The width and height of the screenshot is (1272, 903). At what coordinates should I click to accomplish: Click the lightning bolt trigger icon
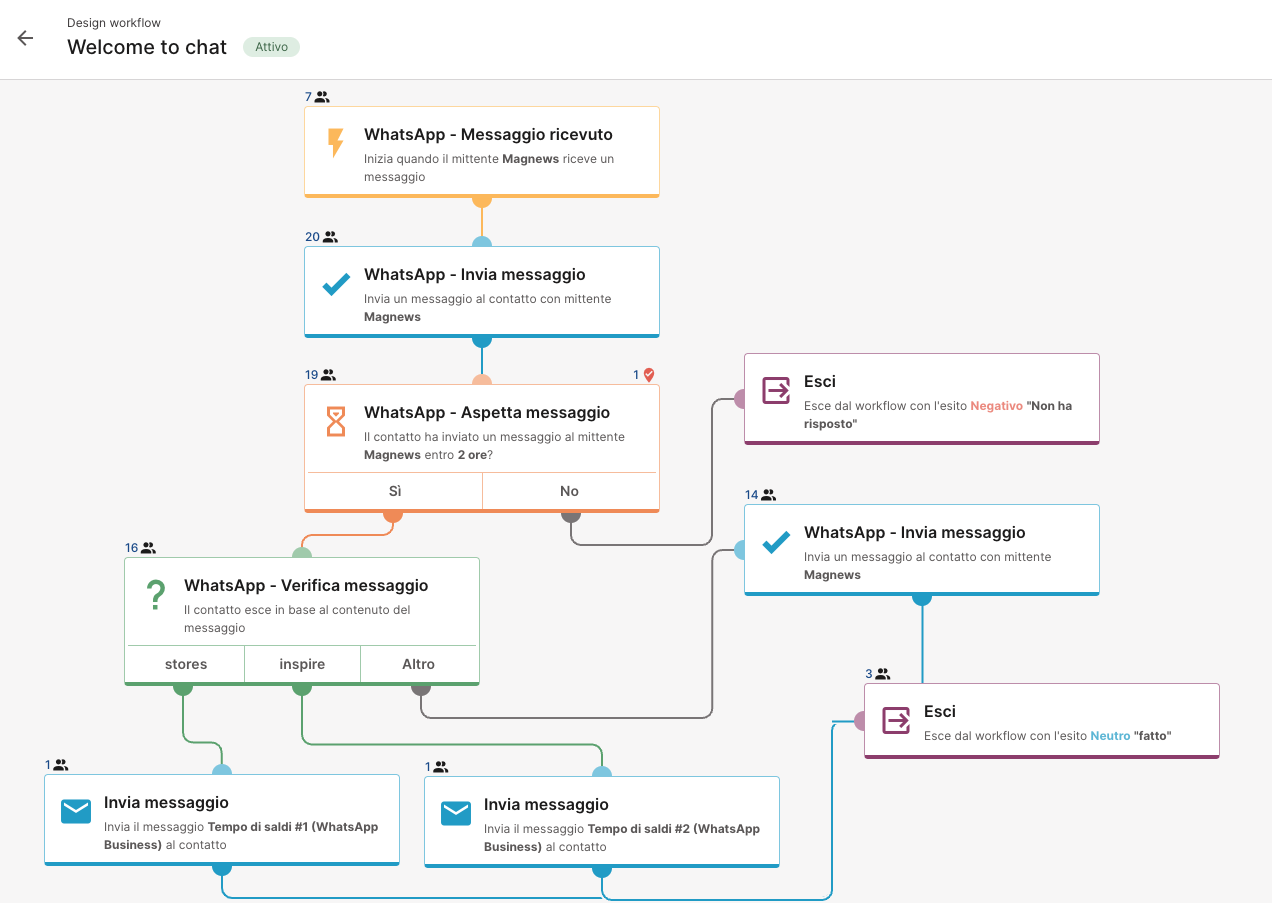click(x=336, y=143)
